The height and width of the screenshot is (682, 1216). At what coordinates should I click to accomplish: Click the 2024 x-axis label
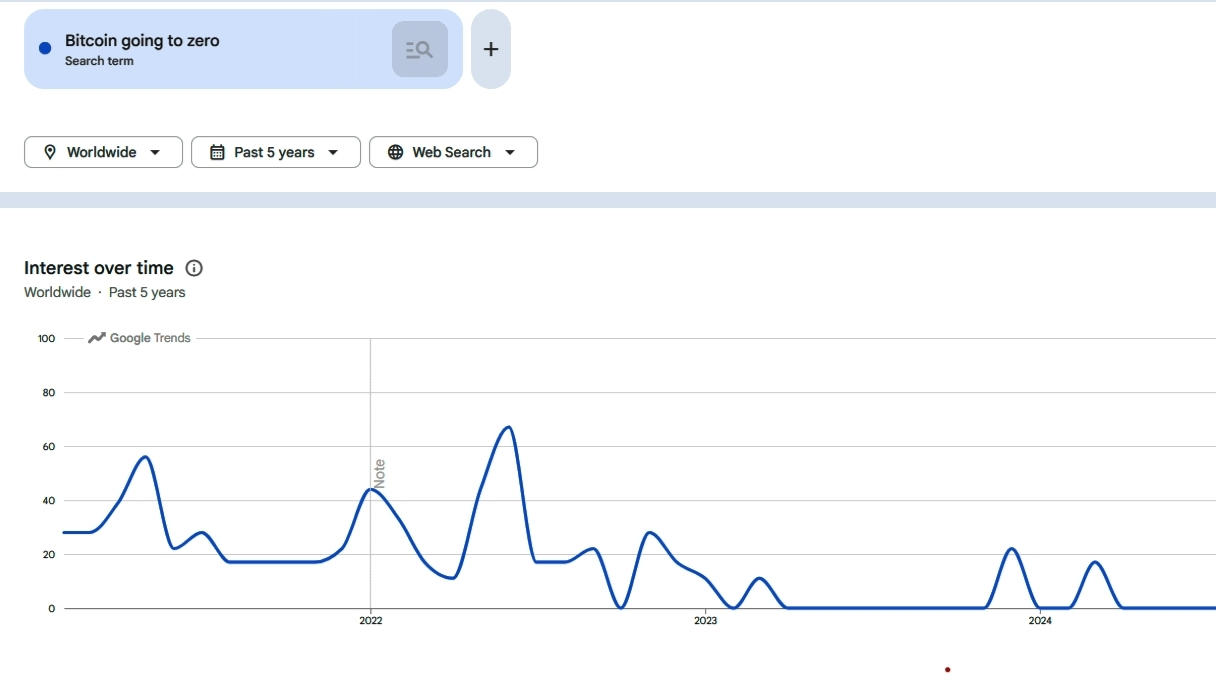1040,621
